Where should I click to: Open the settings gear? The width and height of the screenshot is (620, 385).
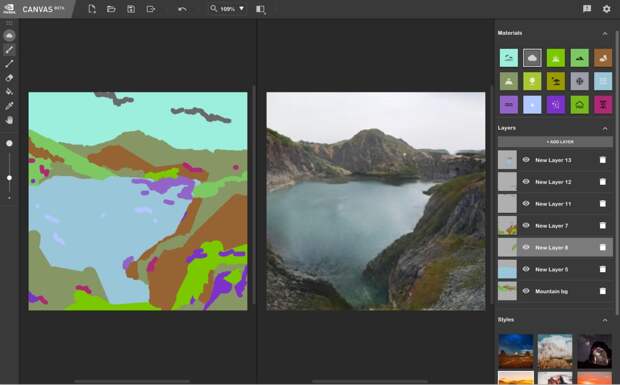pos(607,9)
